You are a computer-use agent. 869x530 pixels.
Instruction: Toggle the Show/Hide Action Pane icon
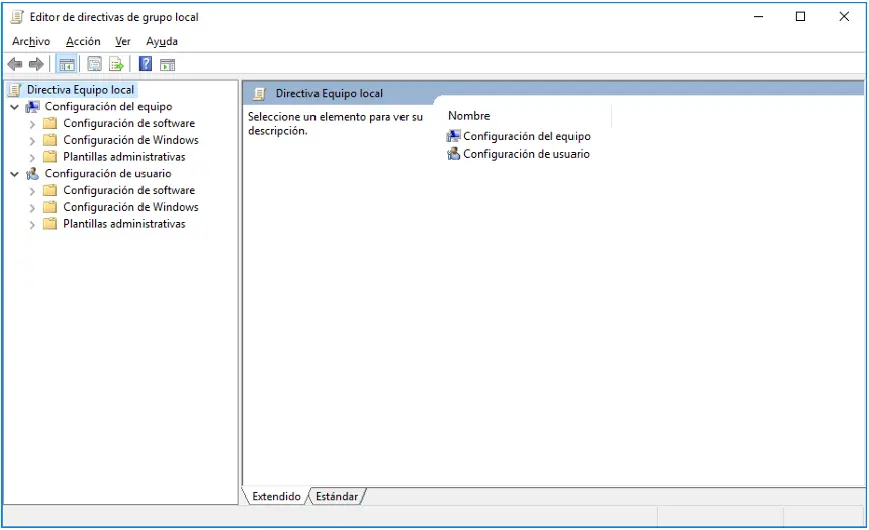click(167, 64)
